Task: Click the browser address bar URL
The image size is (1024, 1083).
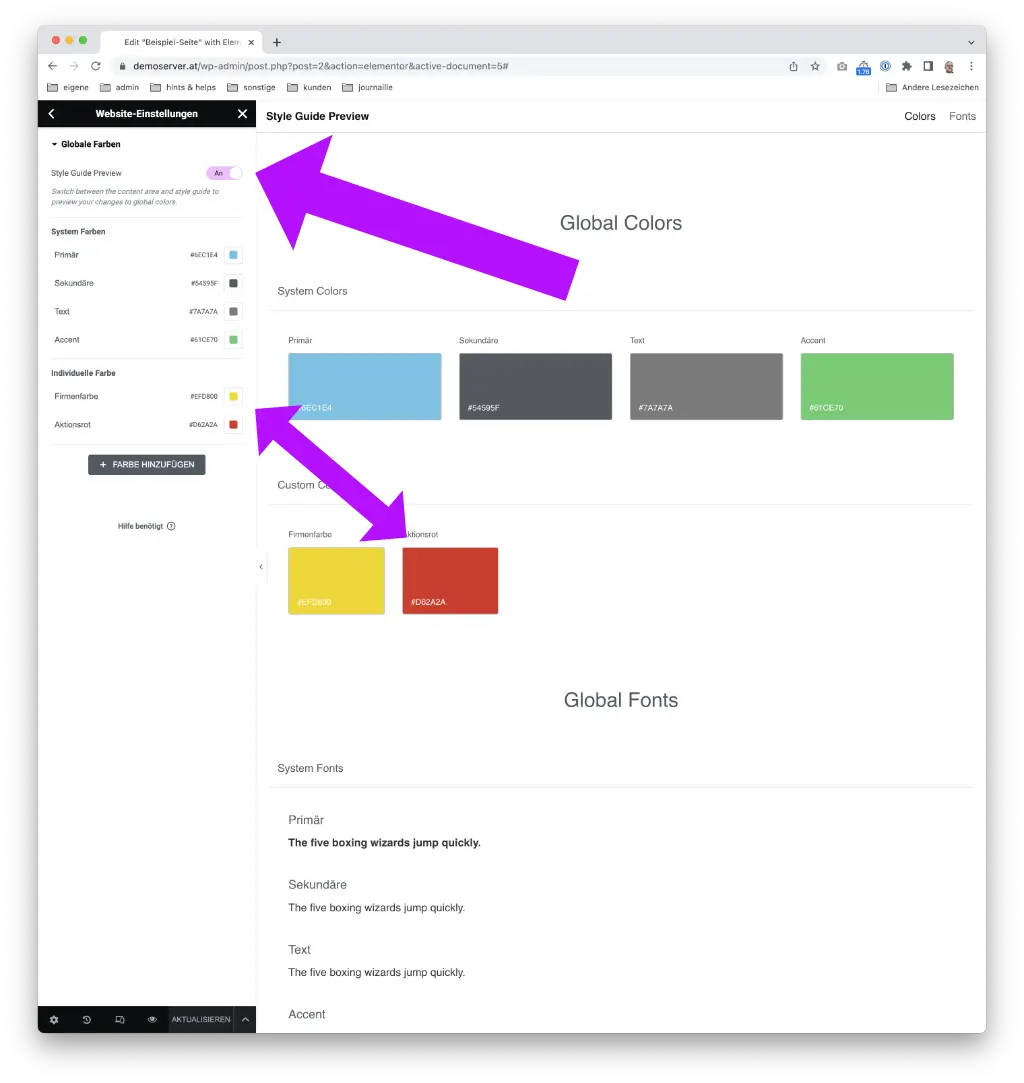Action: pos(320,66)
